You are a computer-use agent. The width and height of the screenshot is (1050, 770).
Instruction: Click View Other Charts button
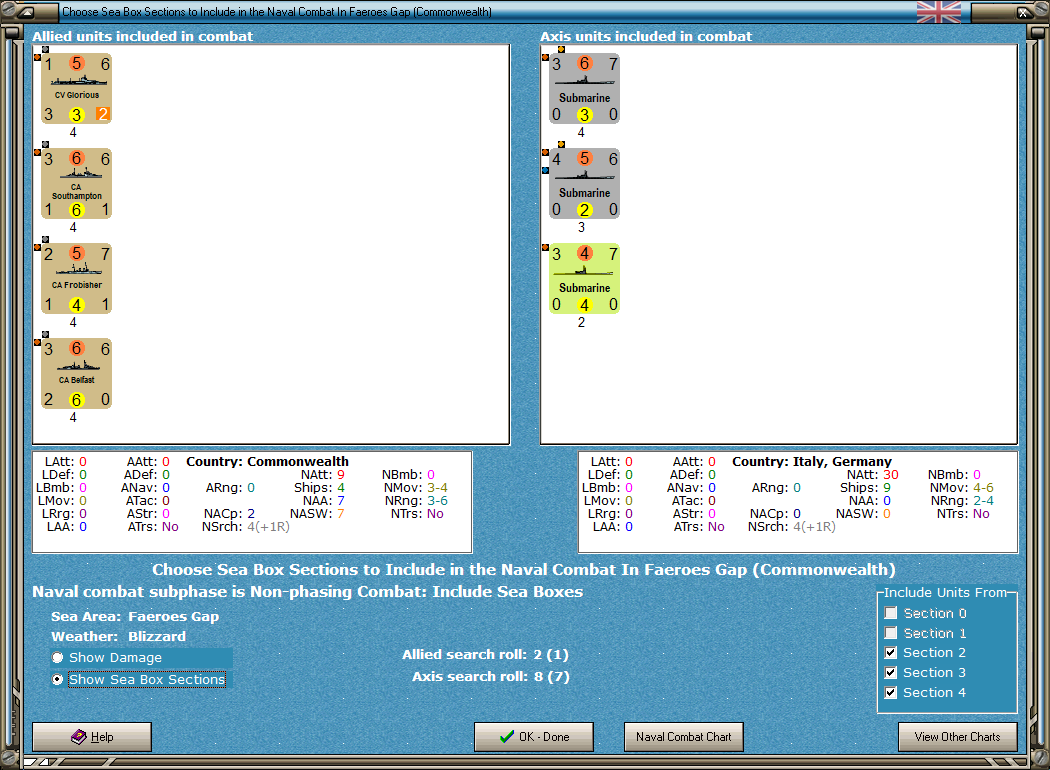[958, 737]
